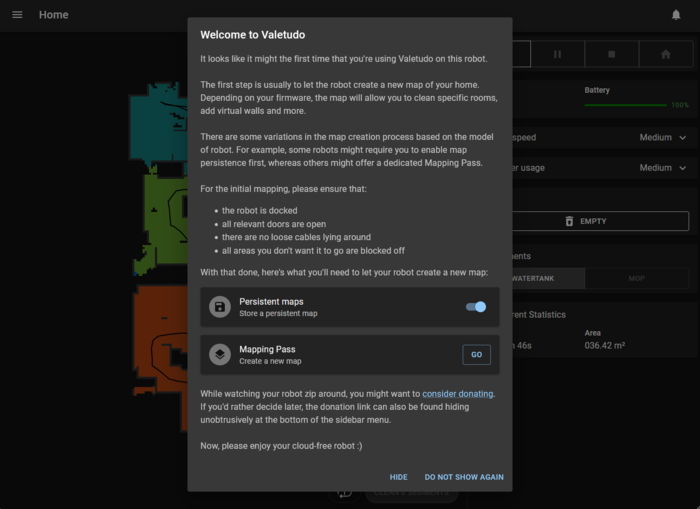
Task: Click the 100% battery value
Action: coord(680,105)
